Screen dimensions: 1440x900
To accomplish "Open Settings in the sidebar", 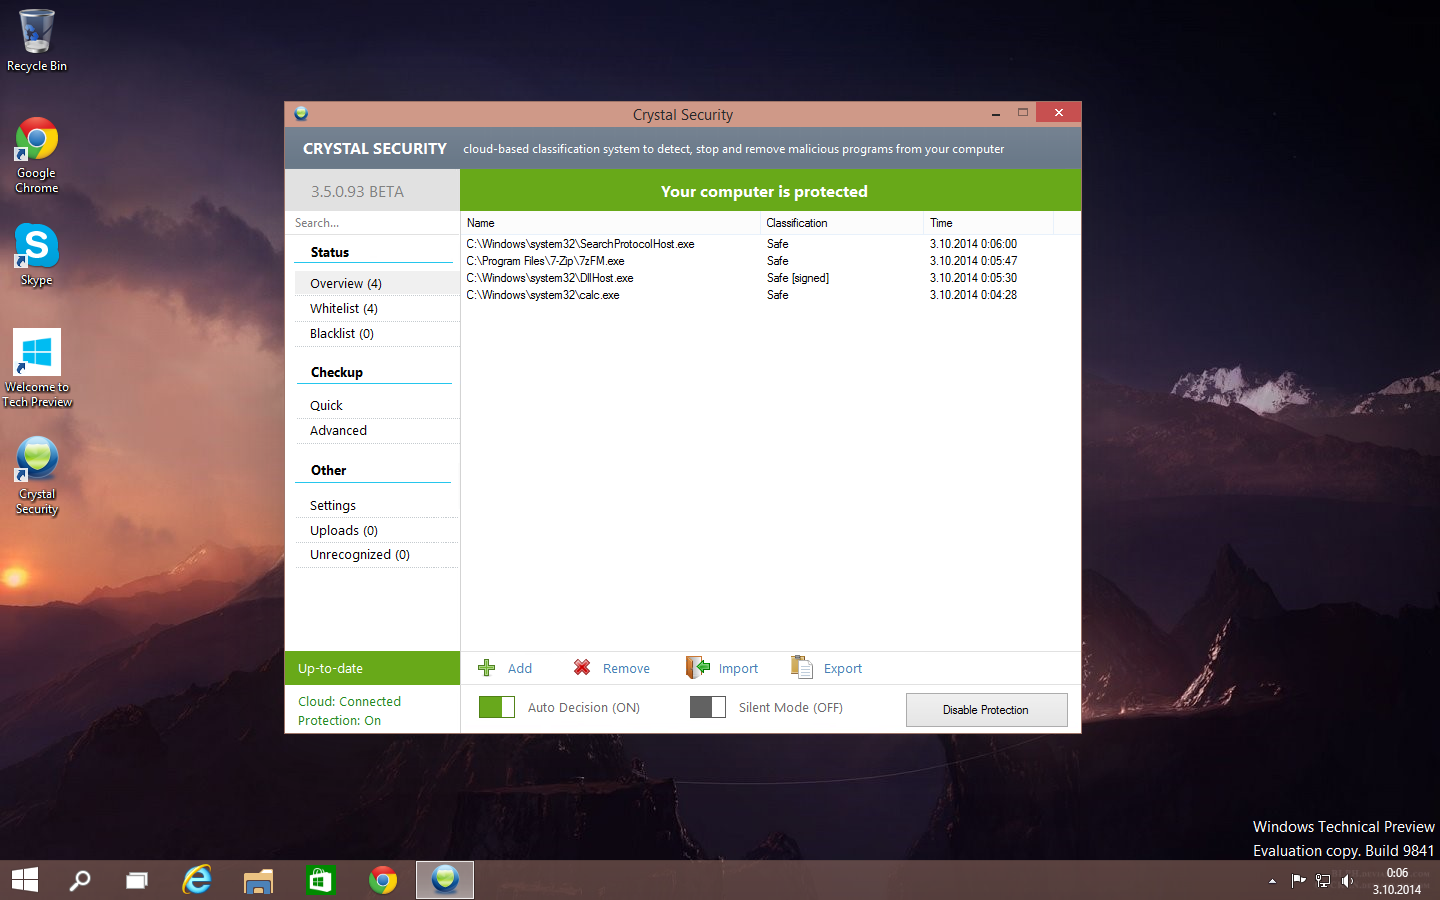I will click(x=333, y=506).
